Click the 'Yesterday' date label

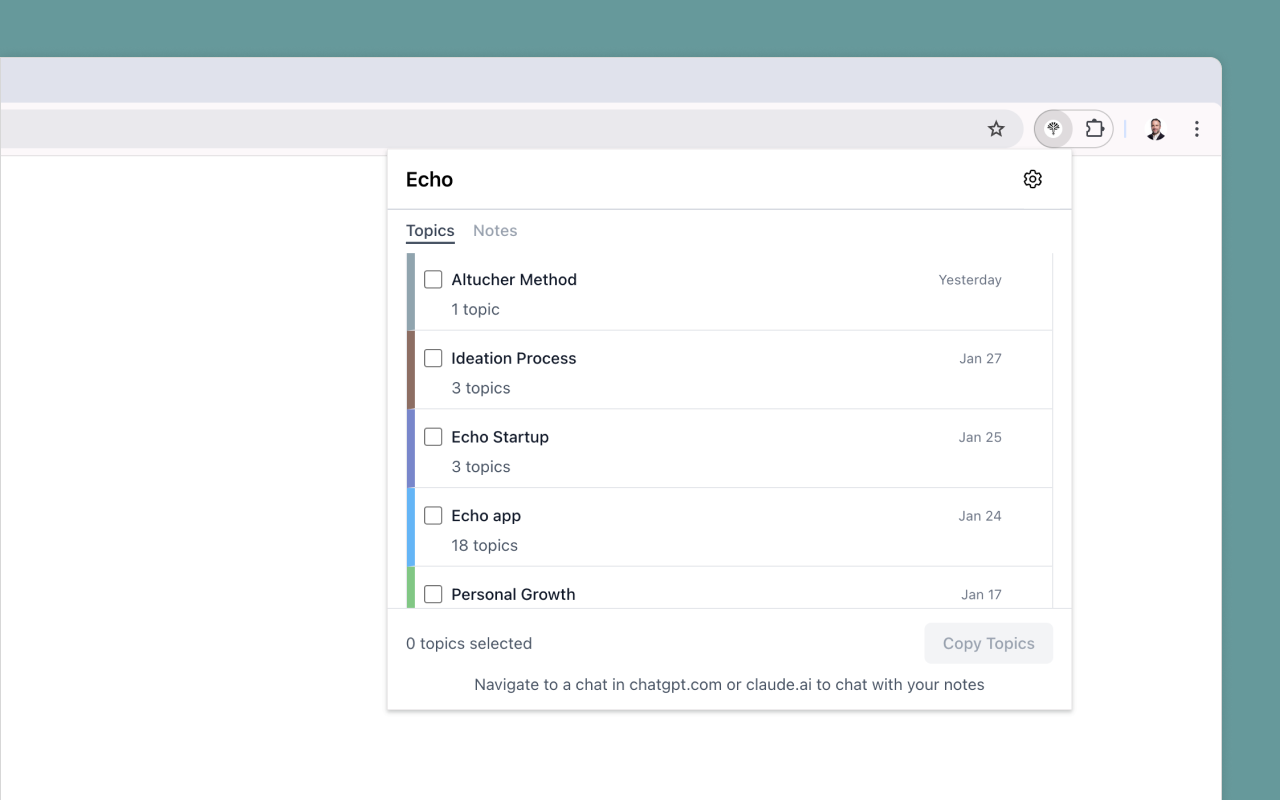pyautogui.click(x=970, y=280)
